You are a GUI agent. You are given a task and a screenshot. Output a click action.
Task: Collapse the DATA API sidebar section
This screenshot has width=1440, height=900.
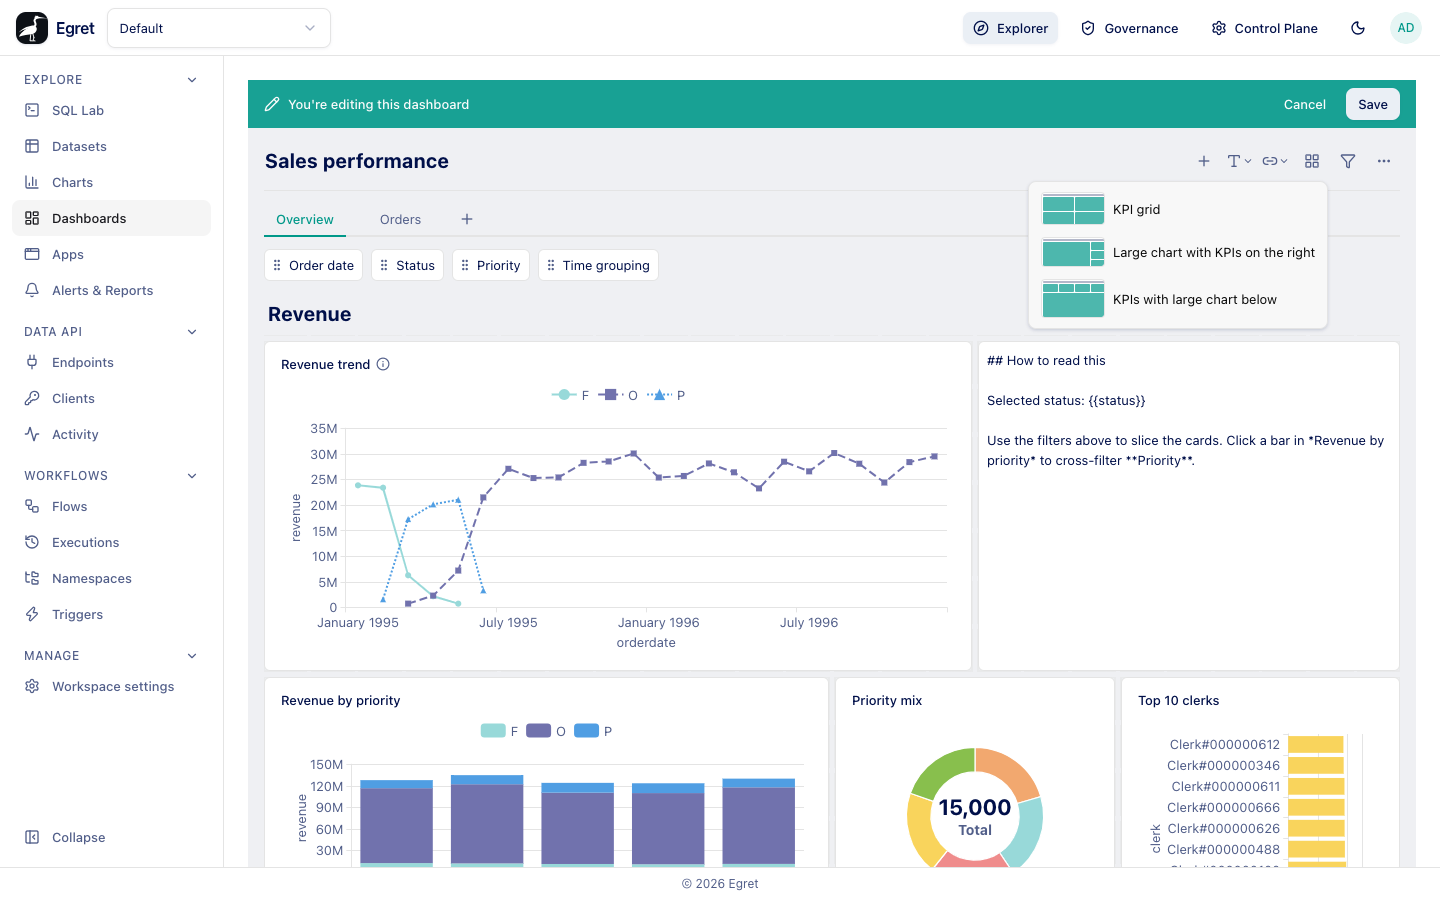tap(192, 332)
